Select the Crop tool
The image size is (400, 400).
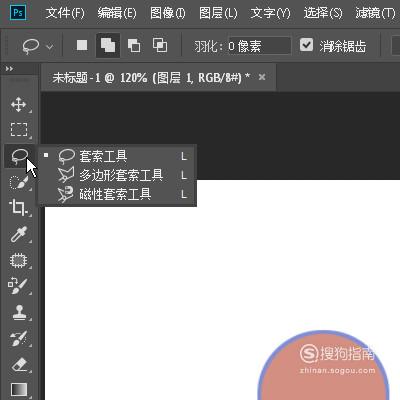(x=18, y=208)
